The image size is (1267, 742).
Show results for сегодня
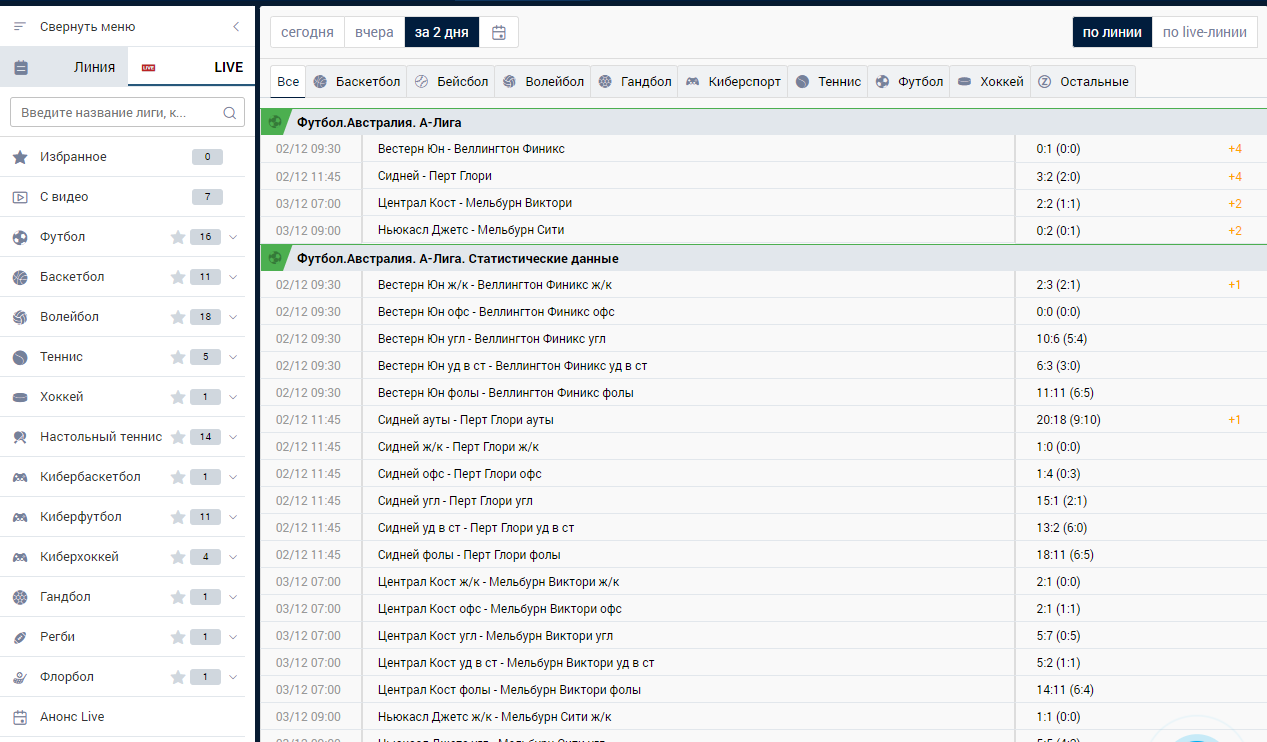(x=307, y=32)
